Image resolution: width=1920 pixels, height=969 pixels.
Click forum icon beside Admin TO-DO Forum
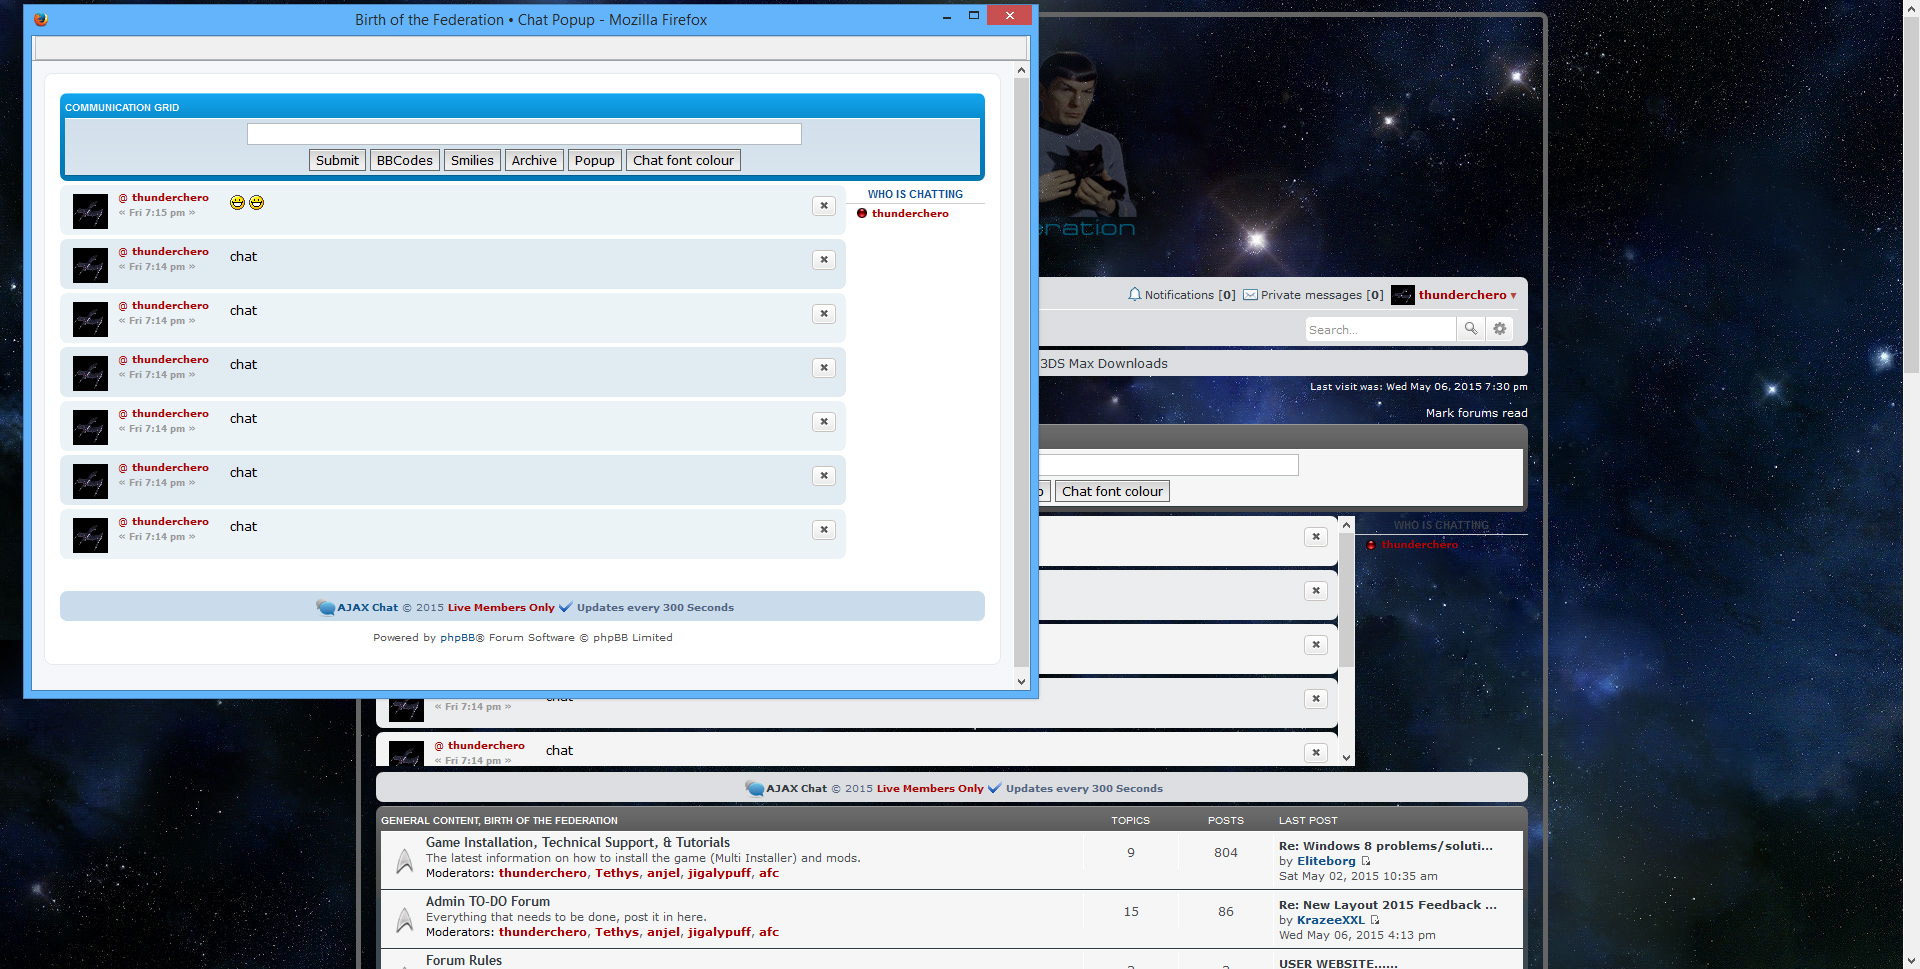404,920
